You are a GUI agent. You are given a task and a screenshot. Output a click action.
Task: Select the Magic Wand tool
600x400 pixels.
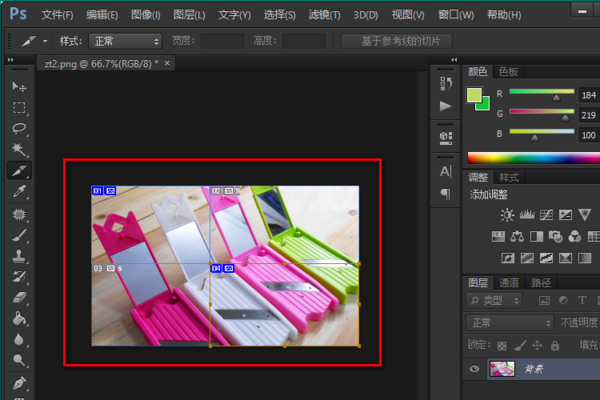pyautogui.click(x=19, y=149)
